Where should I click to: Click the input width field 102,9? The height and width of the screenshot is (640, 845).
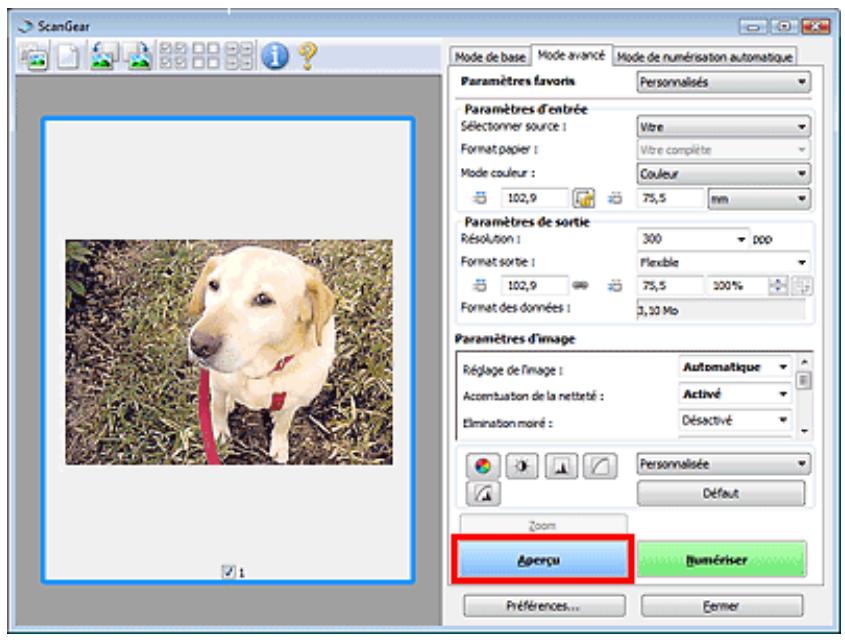coord(535,198)
